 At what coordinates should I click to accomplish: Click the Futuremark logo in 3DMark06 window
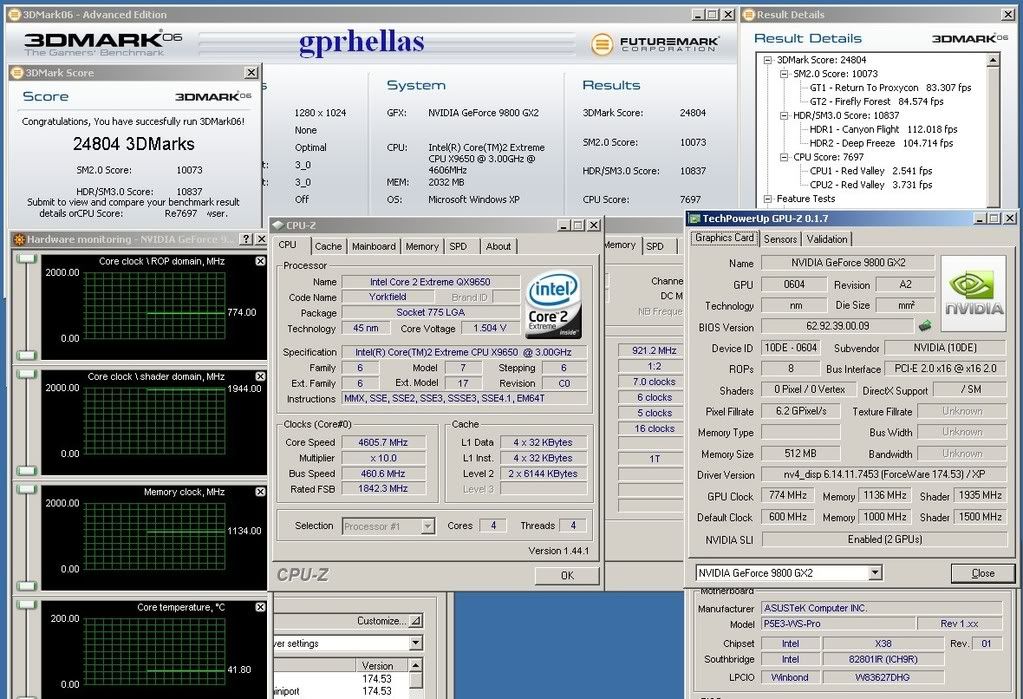(x=655, y=44)
